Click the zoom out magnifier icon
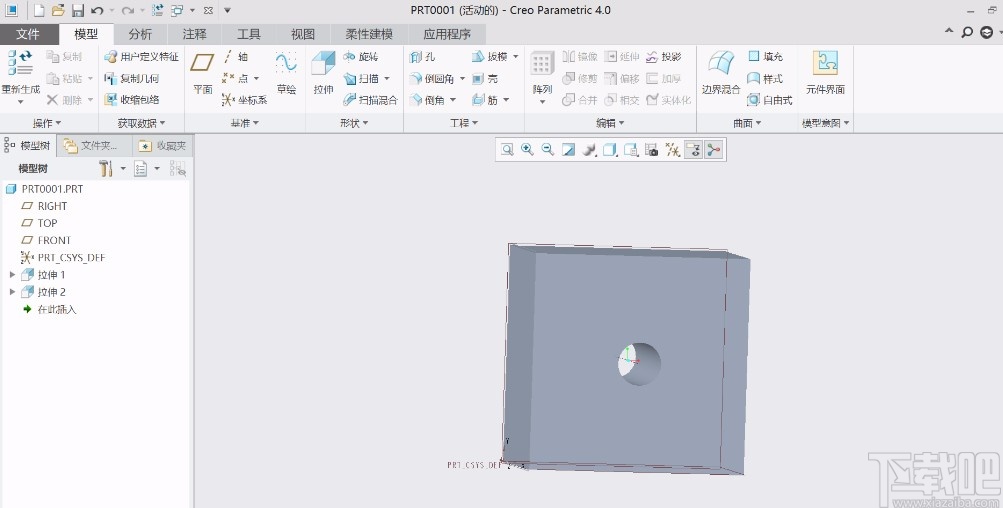 548,150
